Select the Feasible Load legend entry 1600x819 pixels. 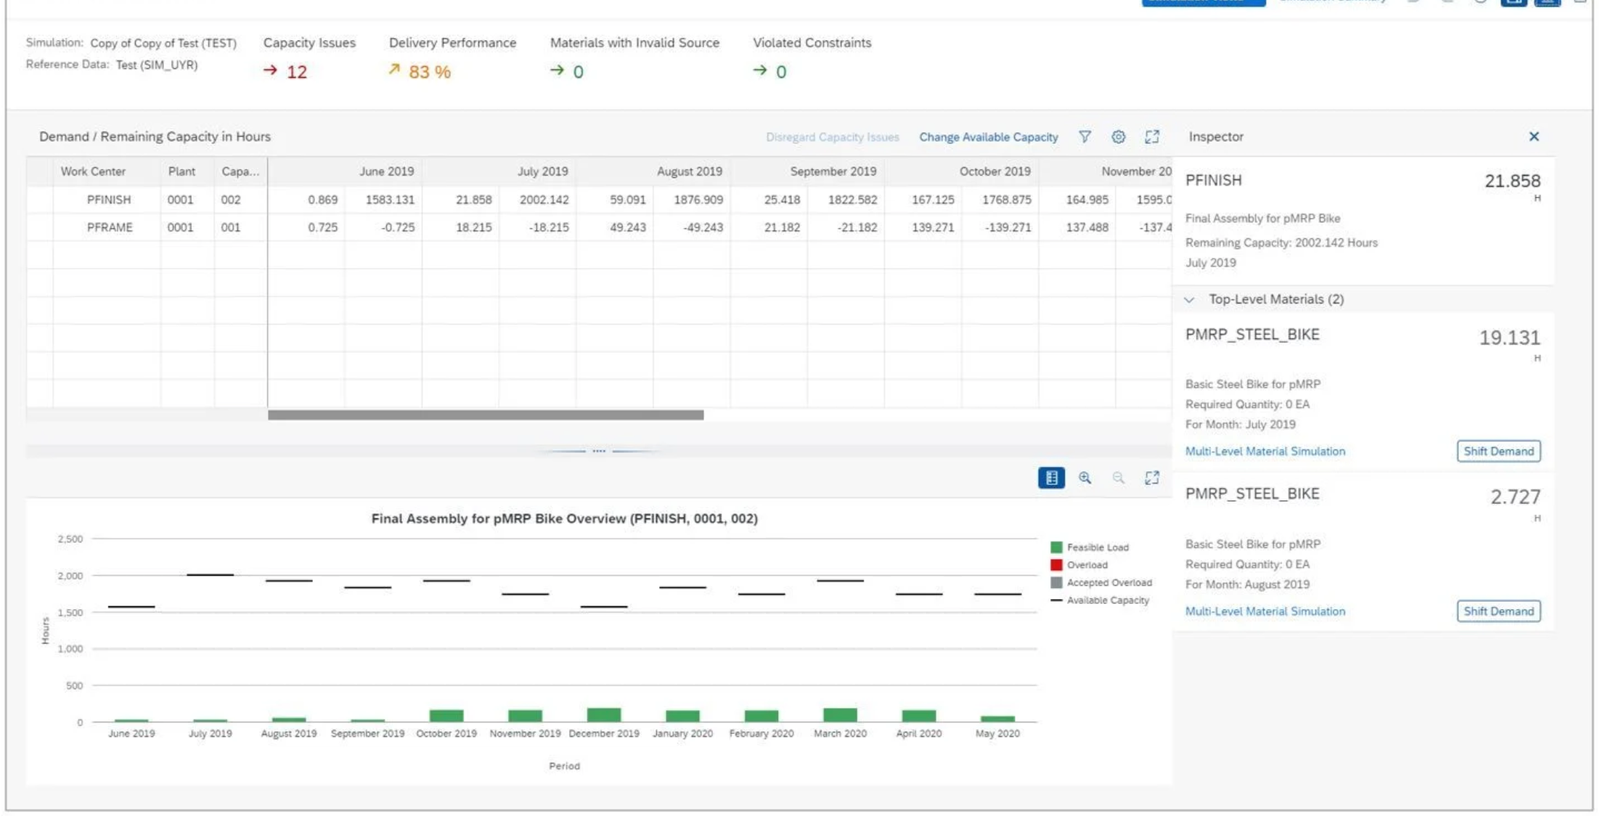pyautogui.click(x=1089, y=548)
